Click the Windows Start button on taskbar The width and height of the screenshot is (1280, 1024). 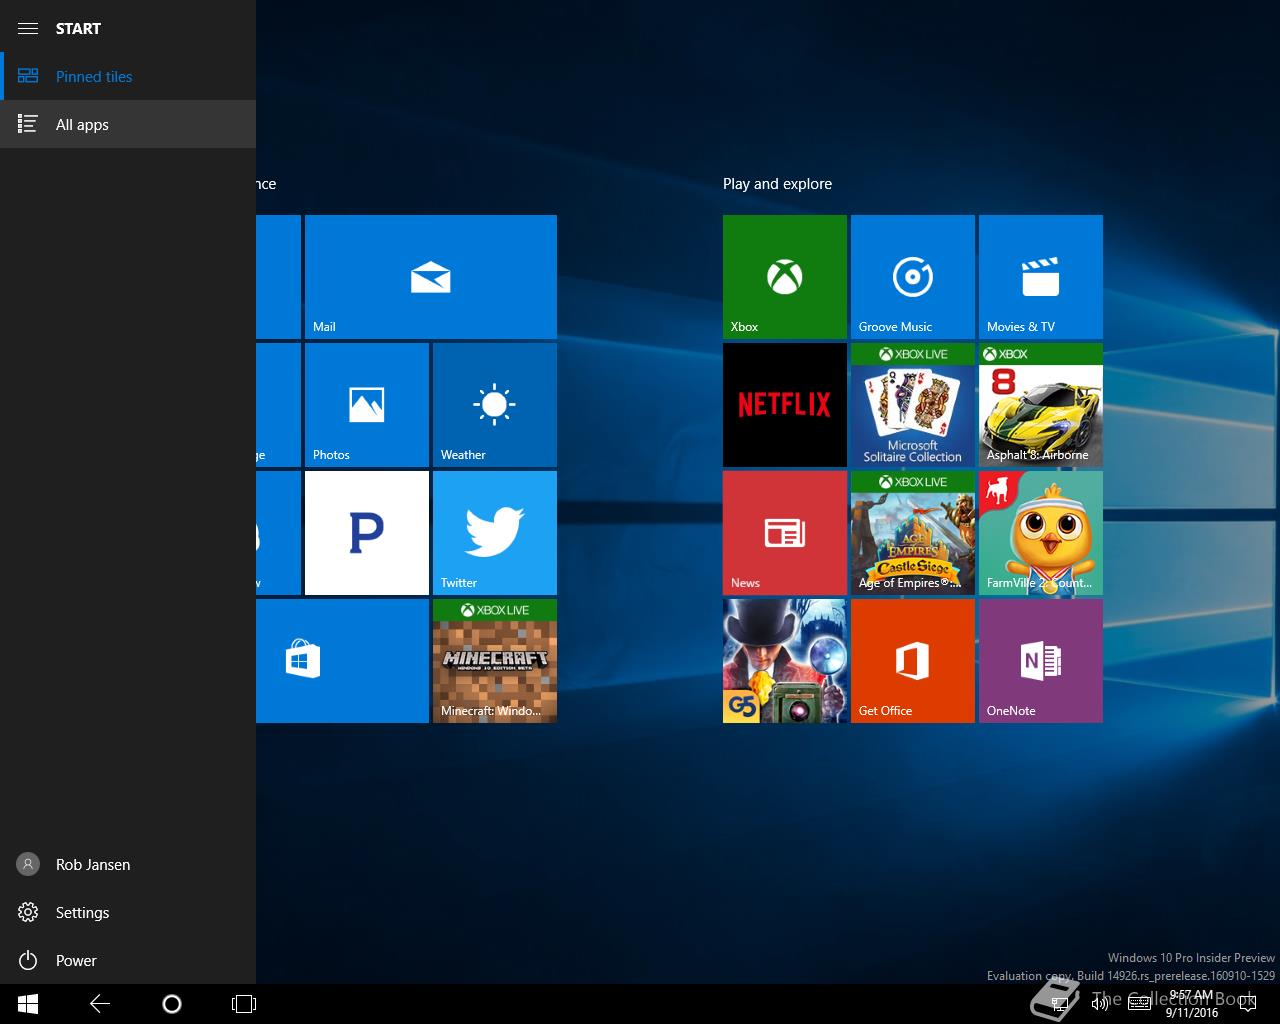point(28,1004)
